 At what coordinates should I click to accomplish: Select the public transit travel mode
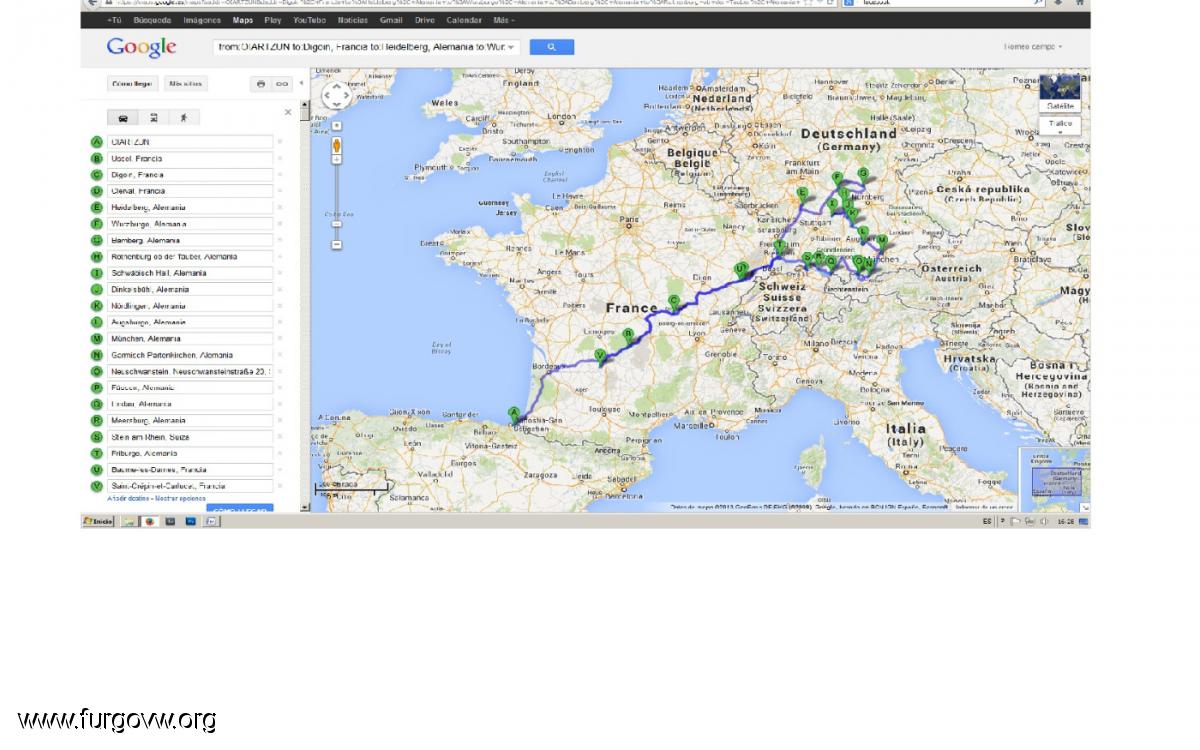(x=153, y=118)
